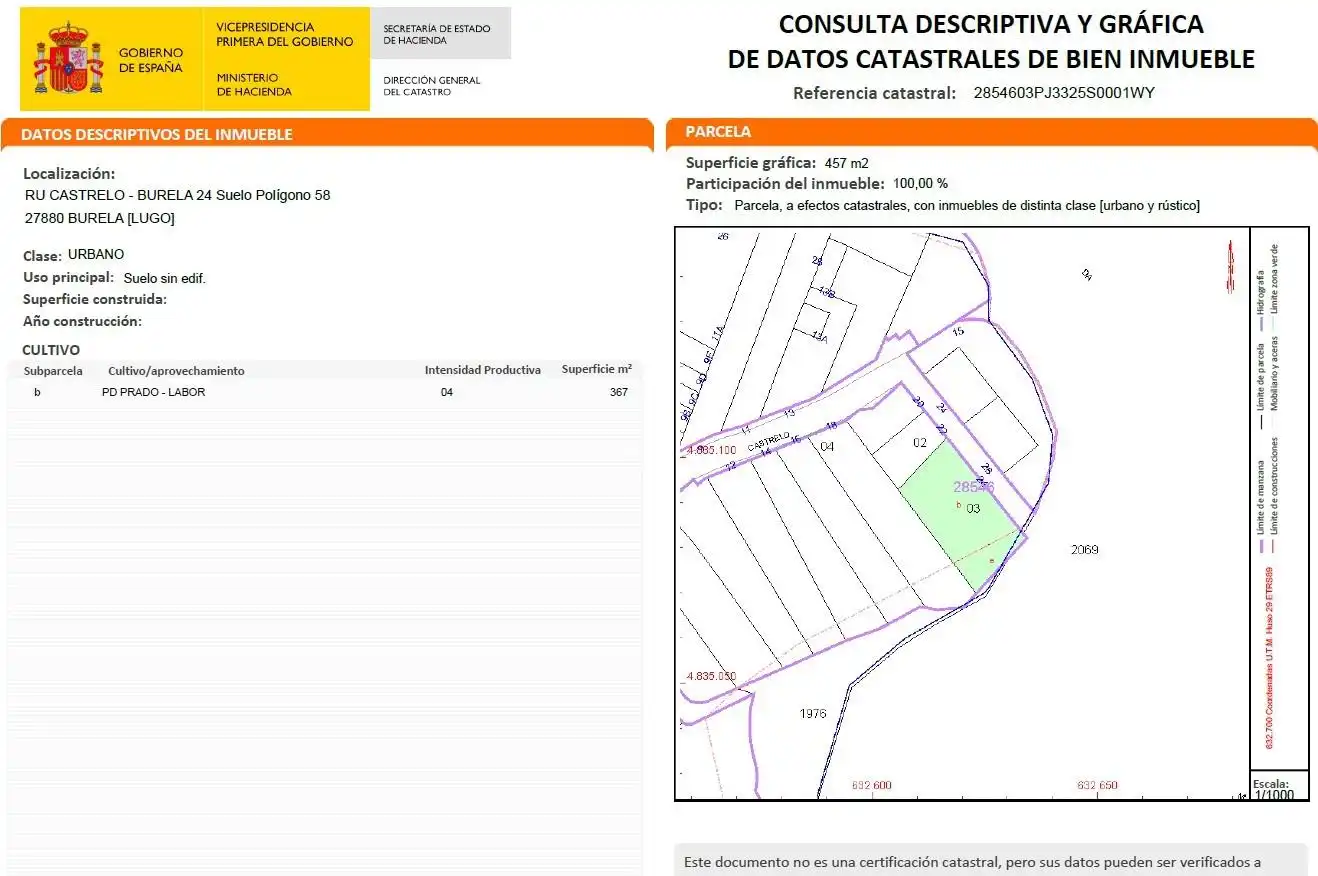Click the 'Tipo:' label

[x=704, y=205]
